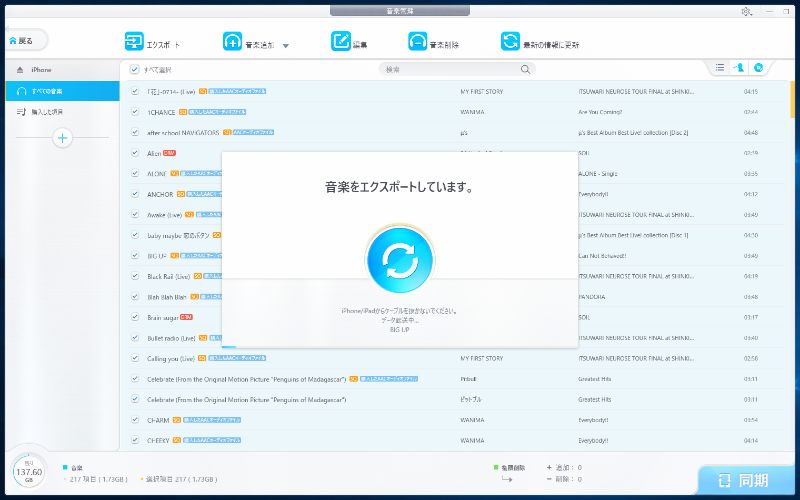
Task: Select the Blah Blah Blah track title
Action: [x=167, y=297]
